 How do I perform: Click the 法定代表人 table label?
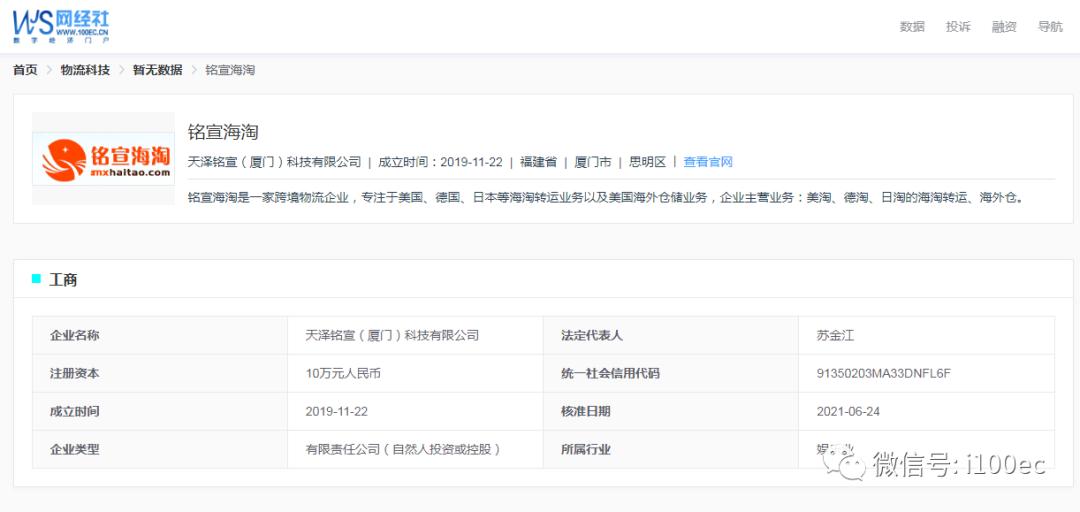(x=592, y=336)
